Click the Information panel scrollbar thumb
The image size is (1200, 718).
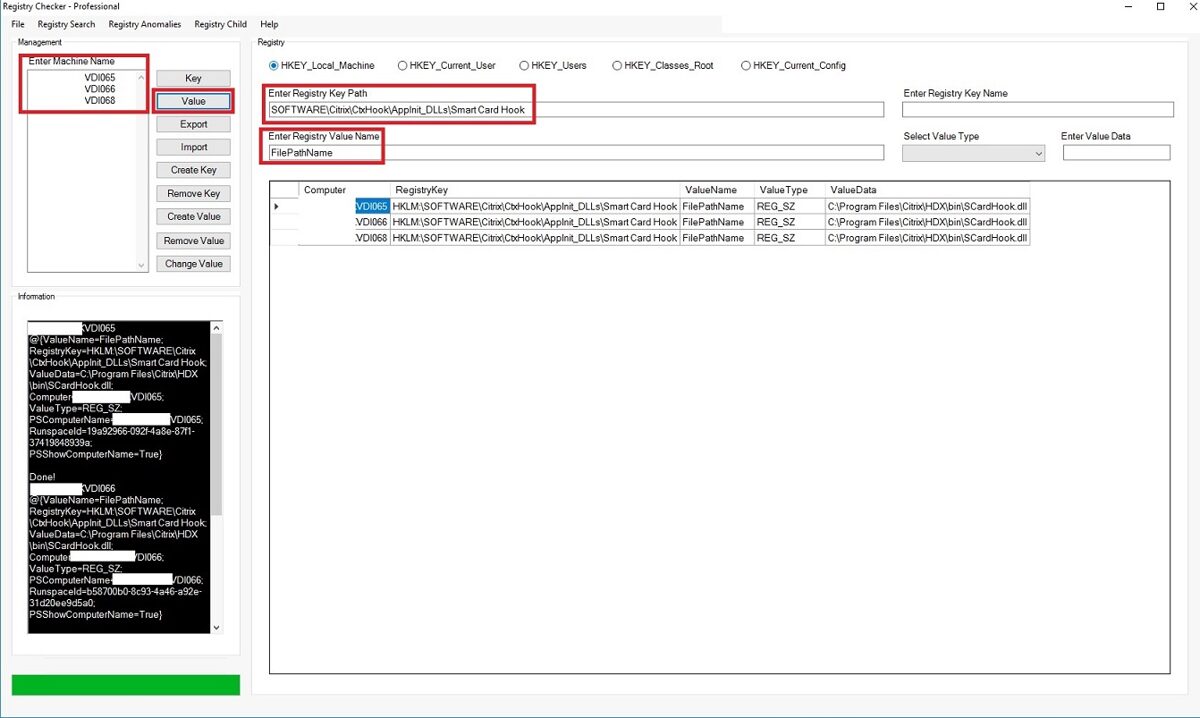217,425
